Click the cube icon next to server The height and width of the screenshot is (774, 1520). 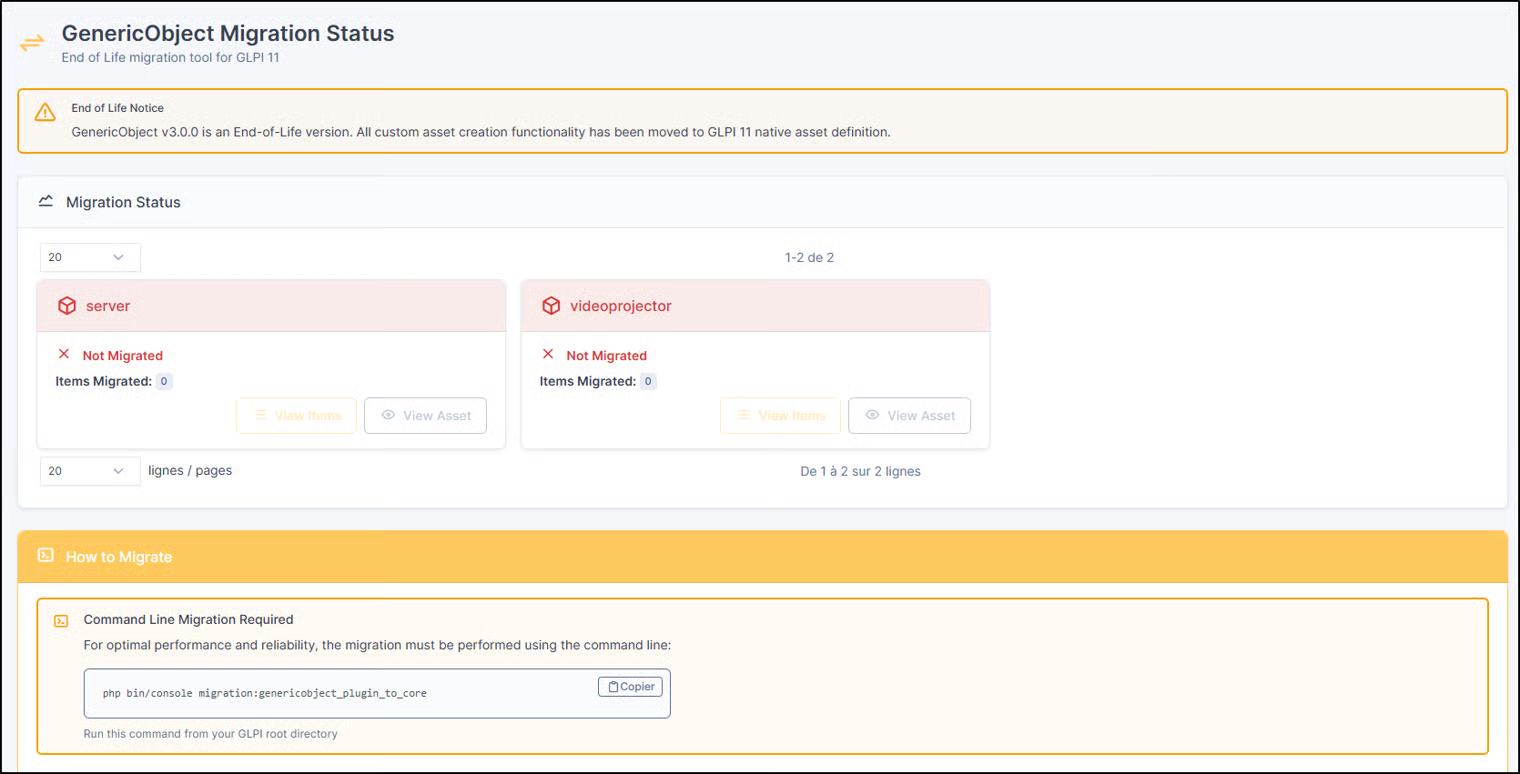click(x=67, y=306)
